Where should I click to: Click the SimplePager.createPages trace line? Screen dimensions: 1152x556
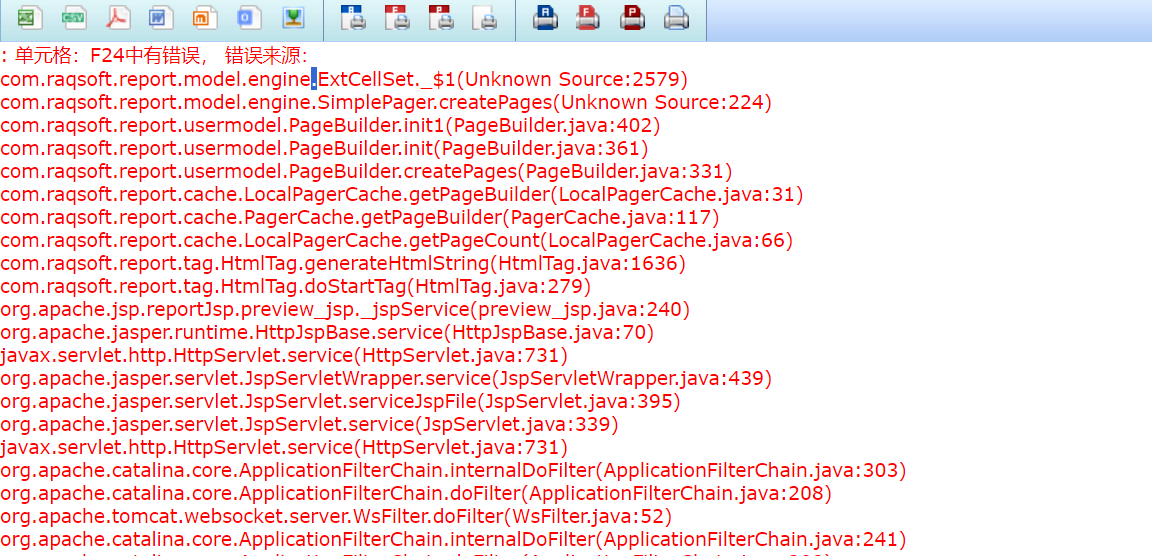pos(385,102)
